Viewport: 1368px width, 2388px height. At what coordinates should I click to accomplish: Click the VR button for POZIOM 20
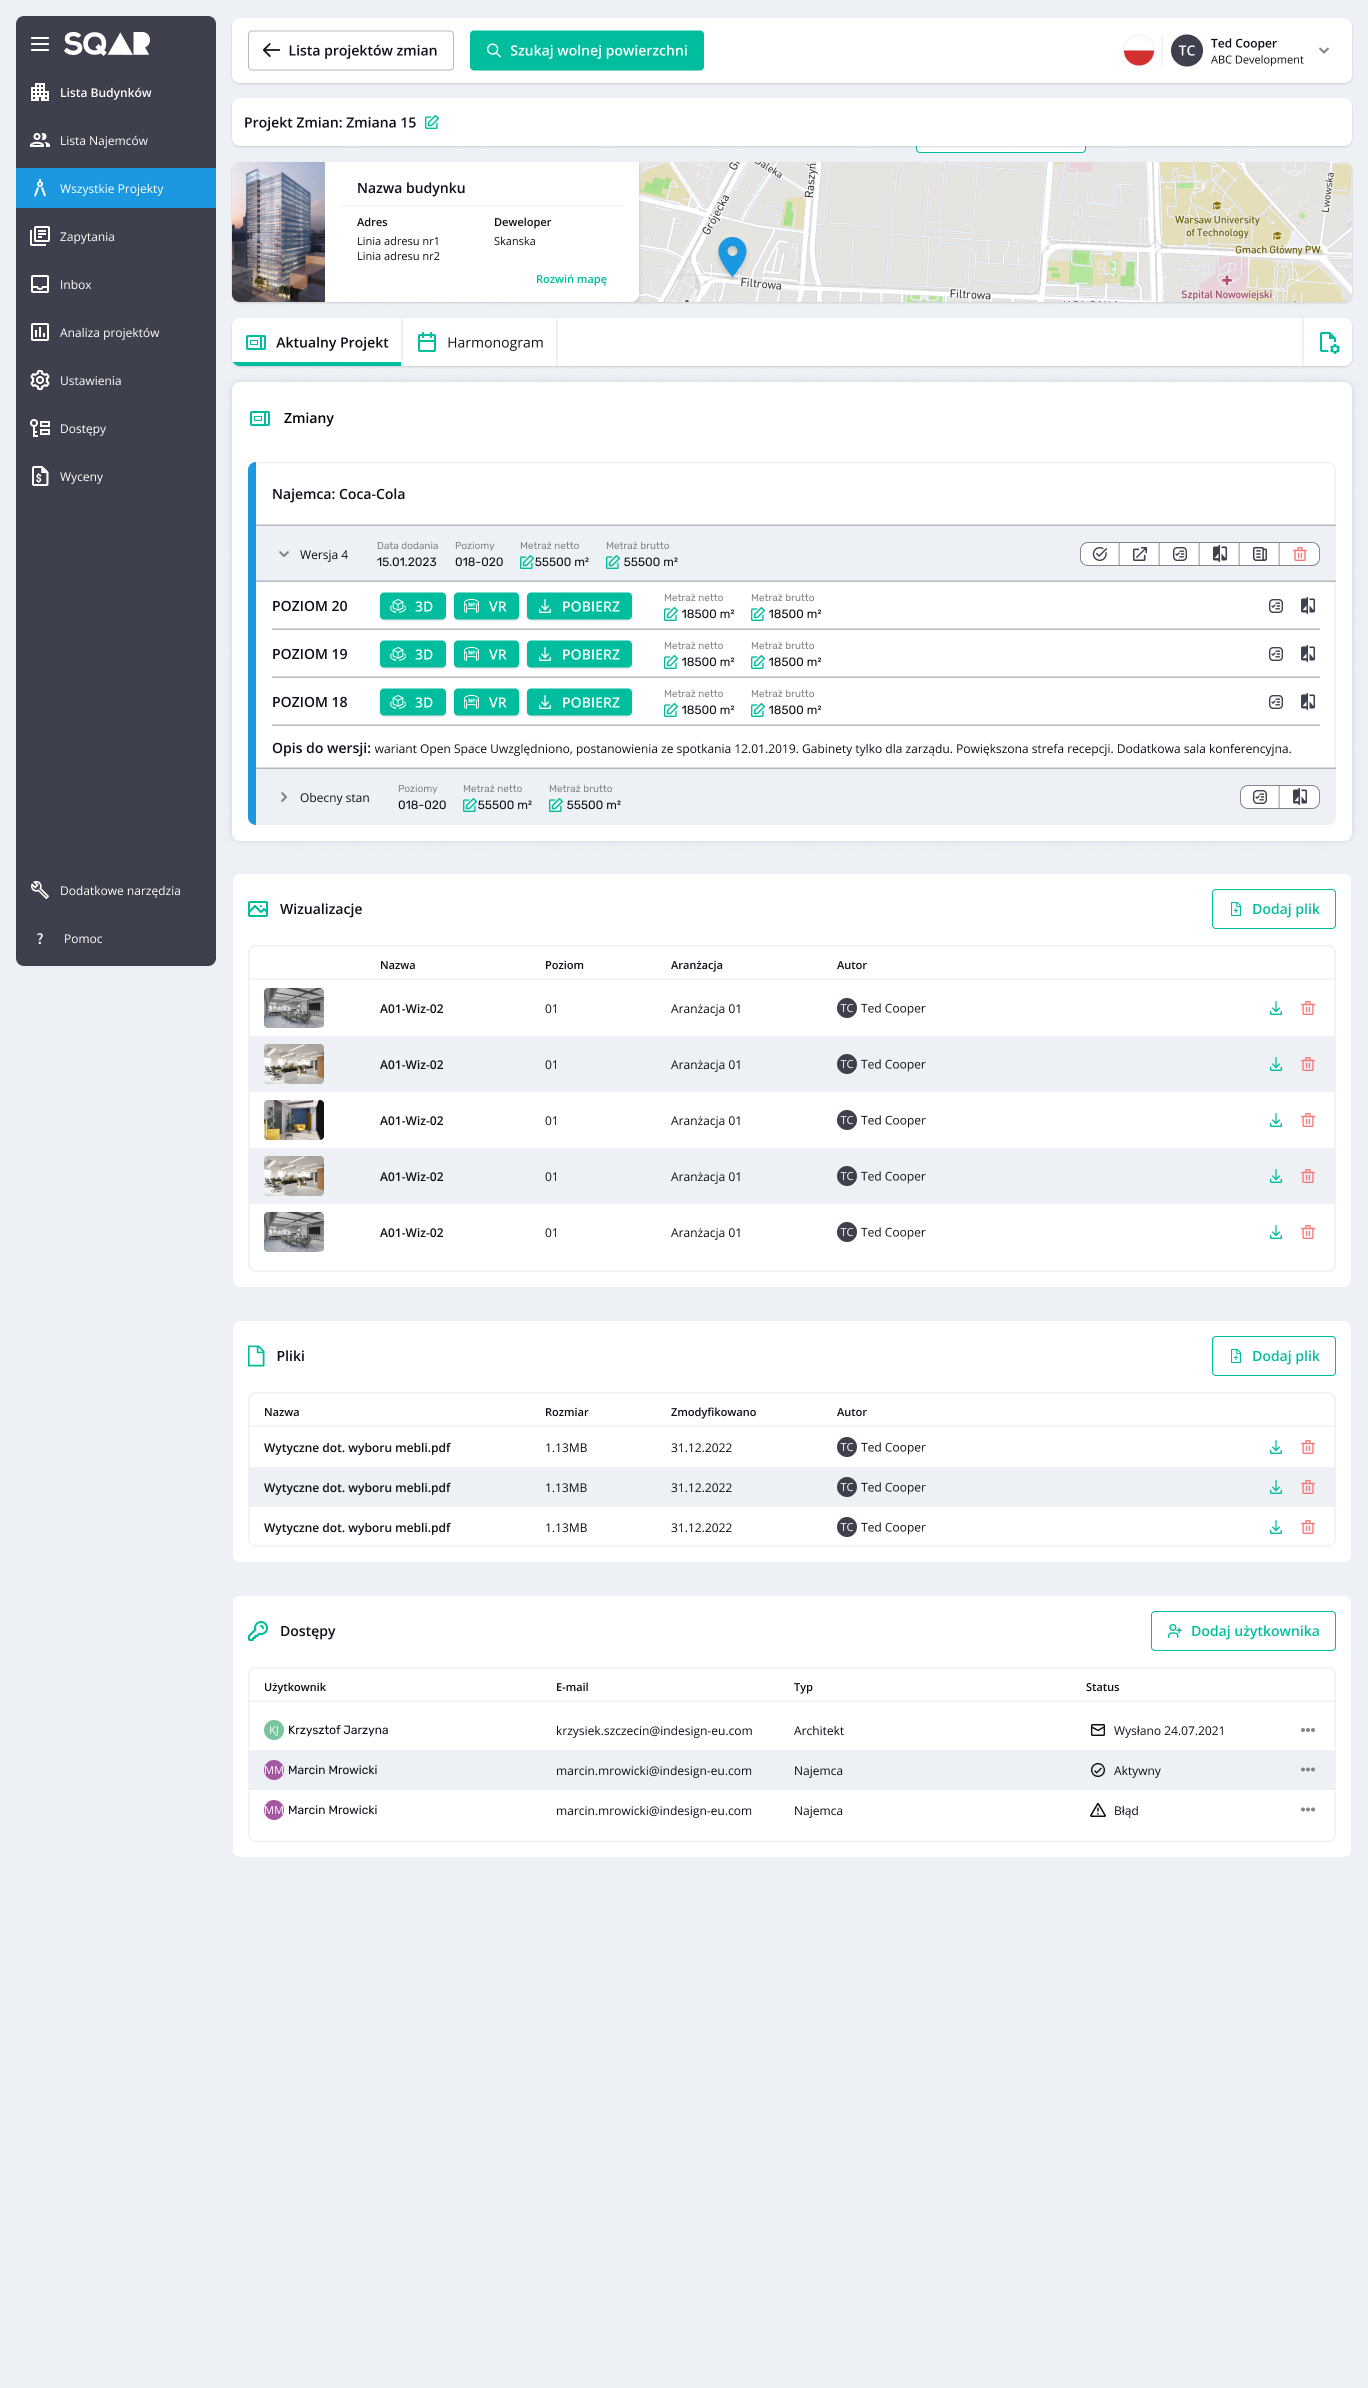[486, 607]
